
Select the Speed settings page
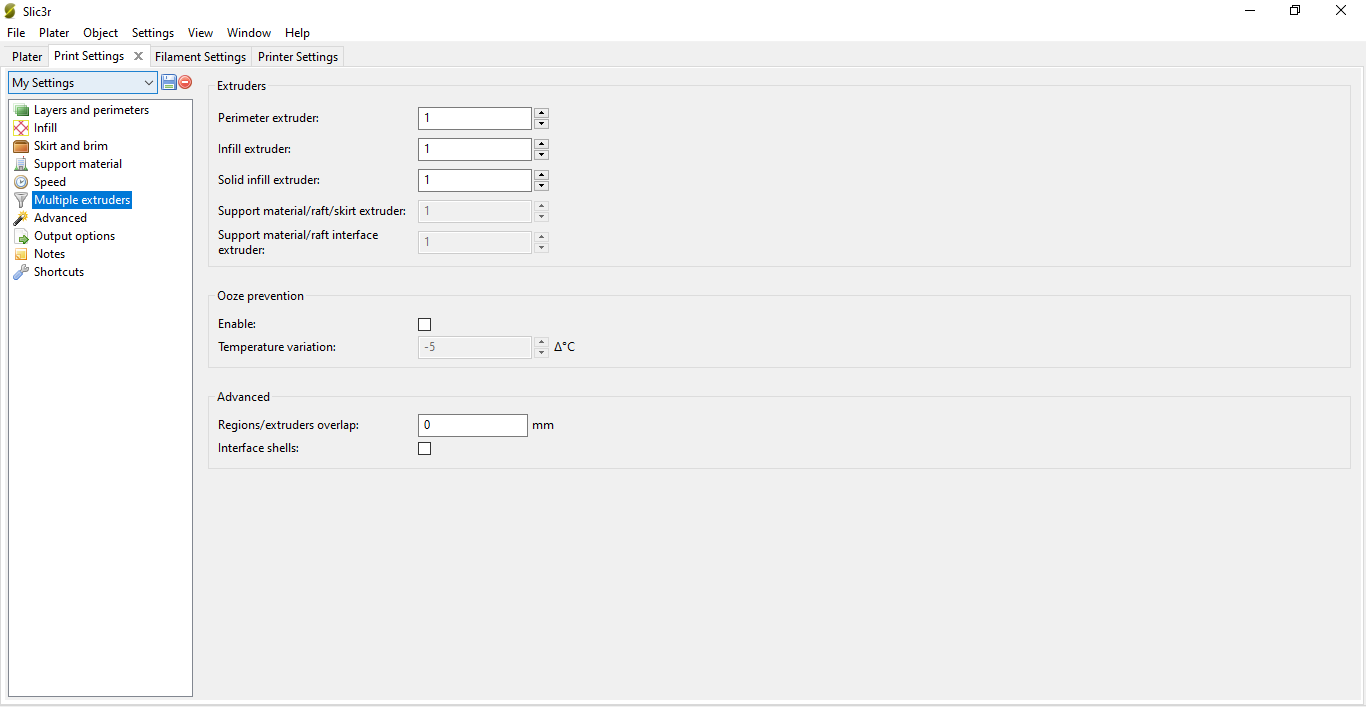[50, 182]
